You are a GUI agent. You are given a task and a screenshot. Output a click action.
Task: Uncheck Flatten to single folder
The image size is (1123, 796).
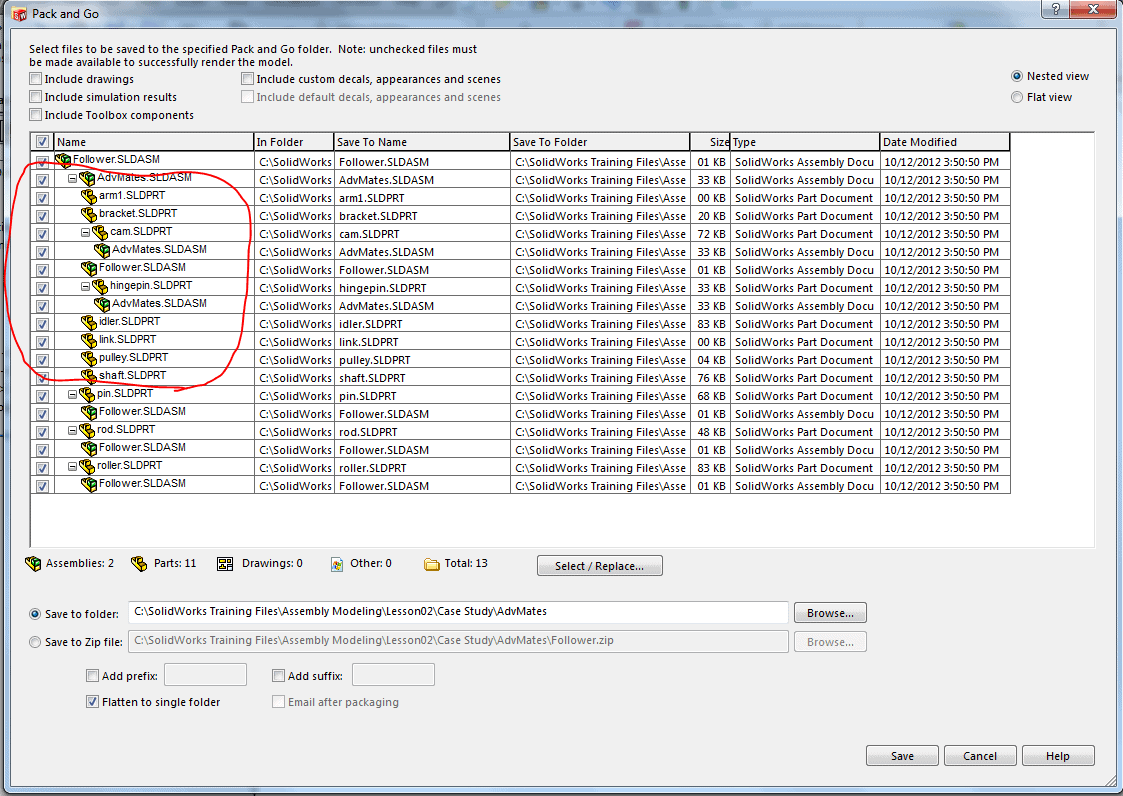pos(93,702)
